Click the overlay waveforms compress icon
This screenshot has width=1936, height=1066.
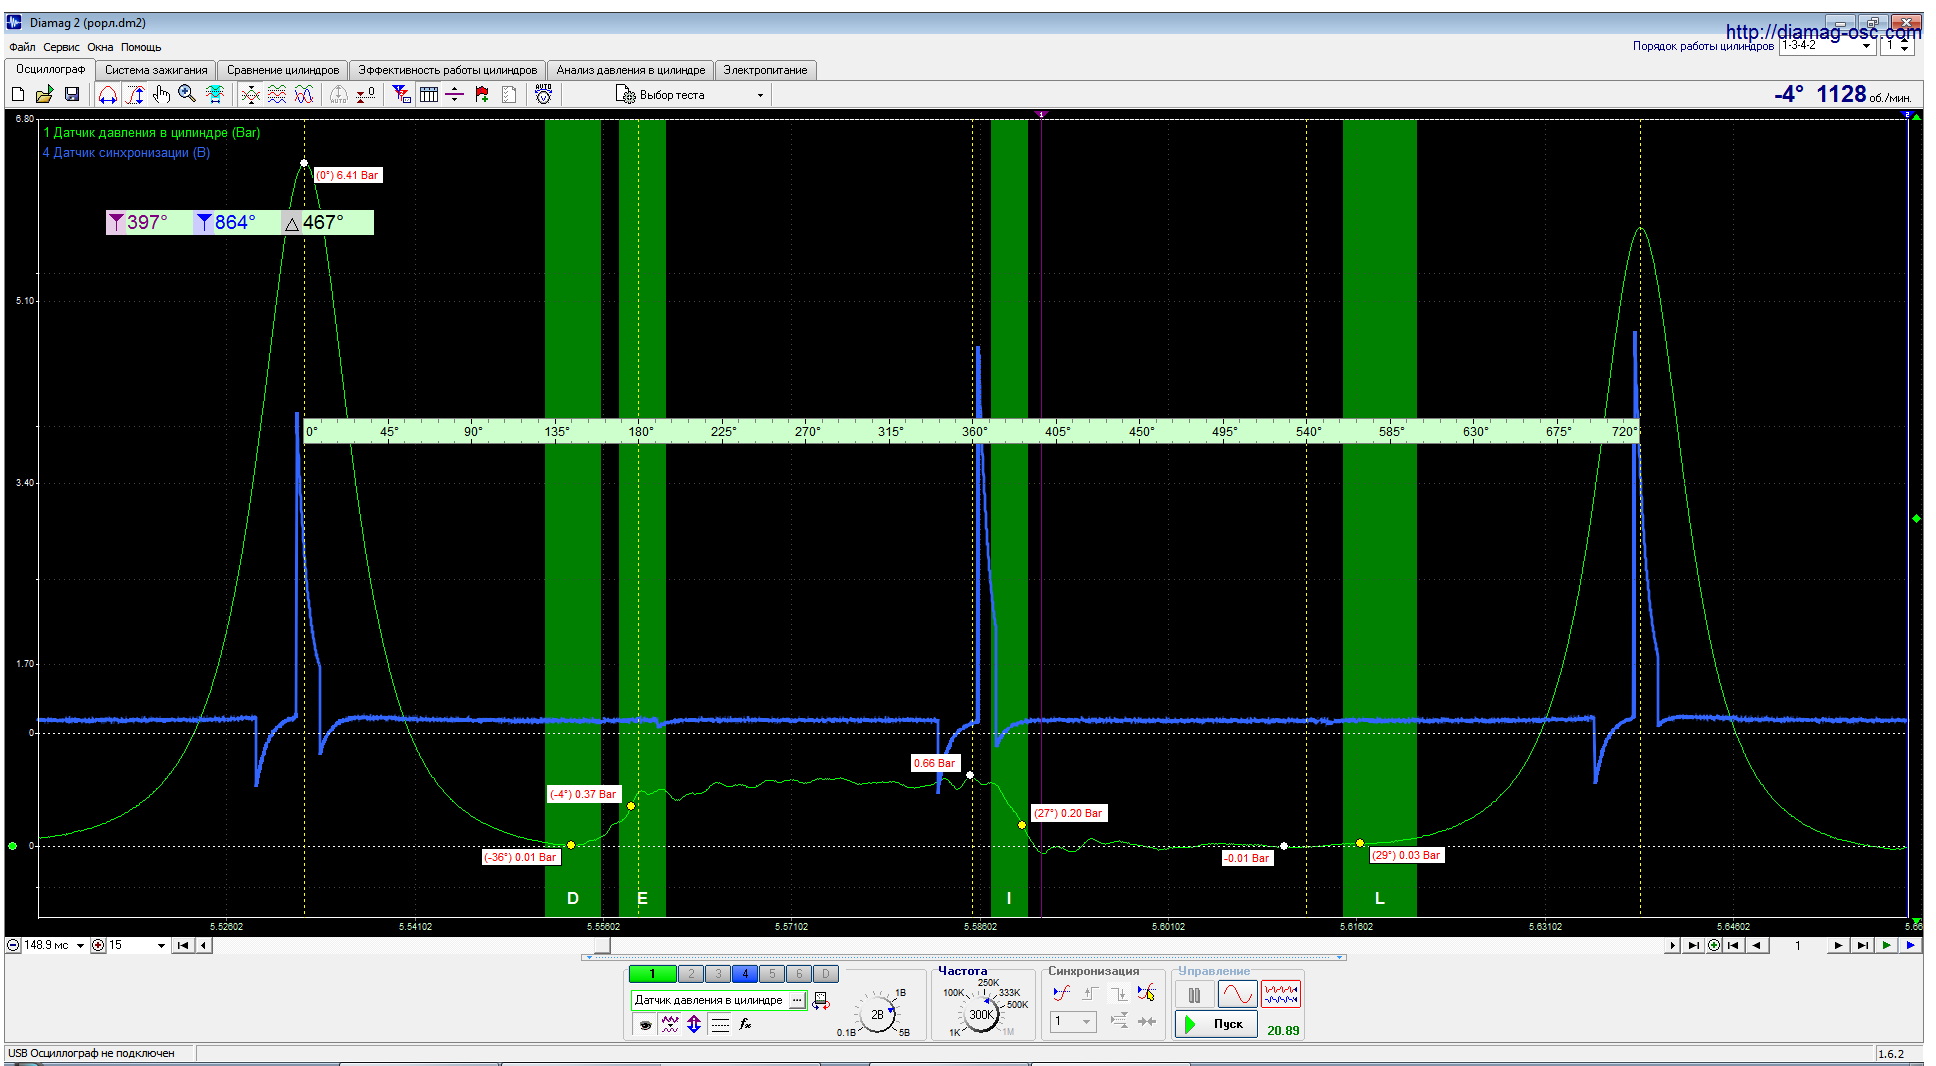pos(250,94)
